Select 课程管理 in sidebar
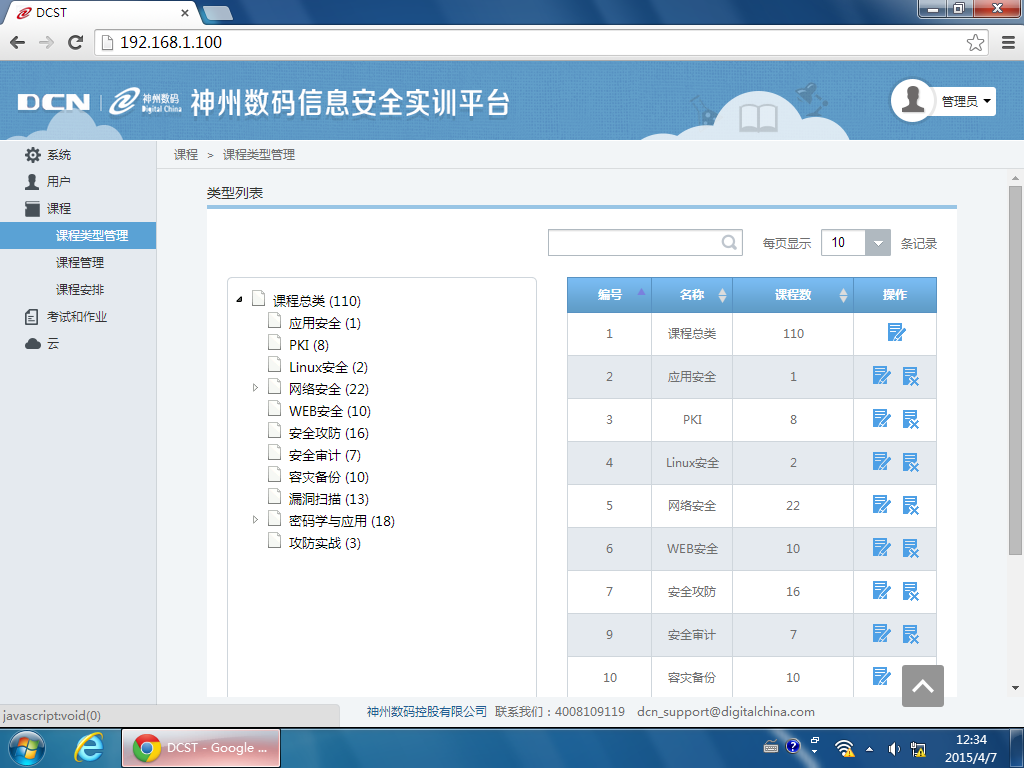 coord(80,263)
